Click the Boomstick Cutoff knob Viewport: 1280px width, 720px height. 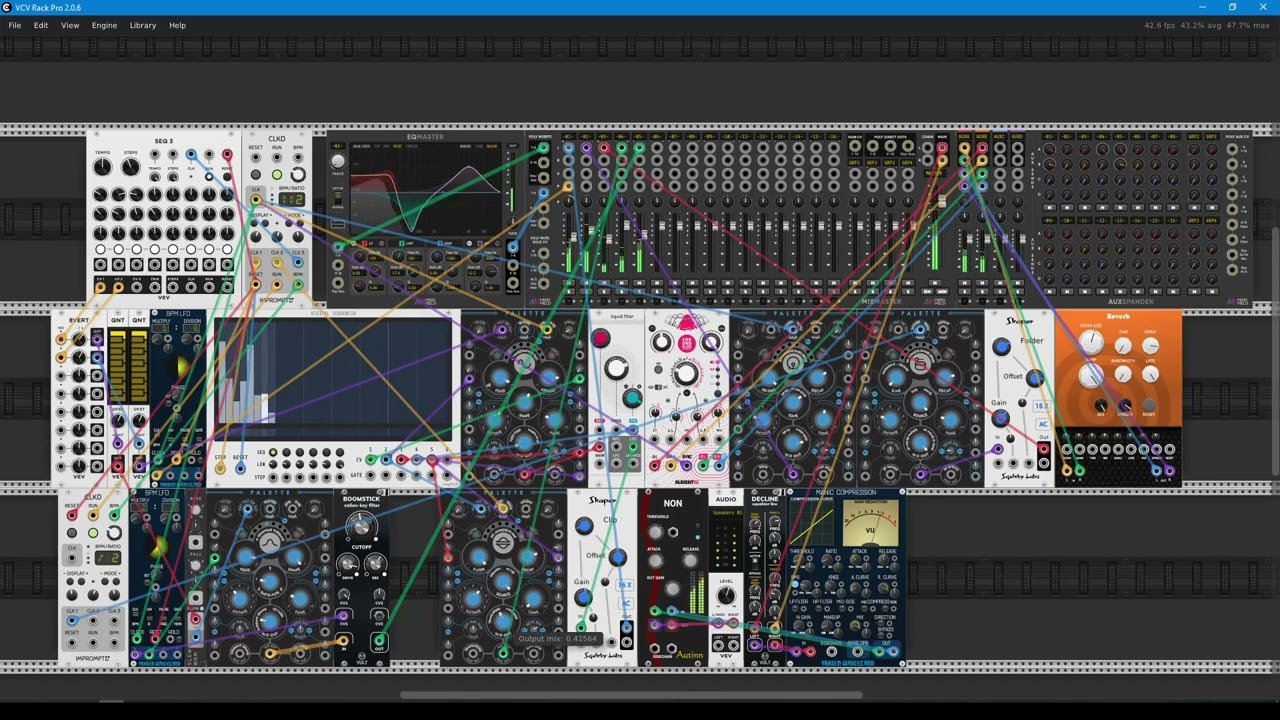[361, 527]
